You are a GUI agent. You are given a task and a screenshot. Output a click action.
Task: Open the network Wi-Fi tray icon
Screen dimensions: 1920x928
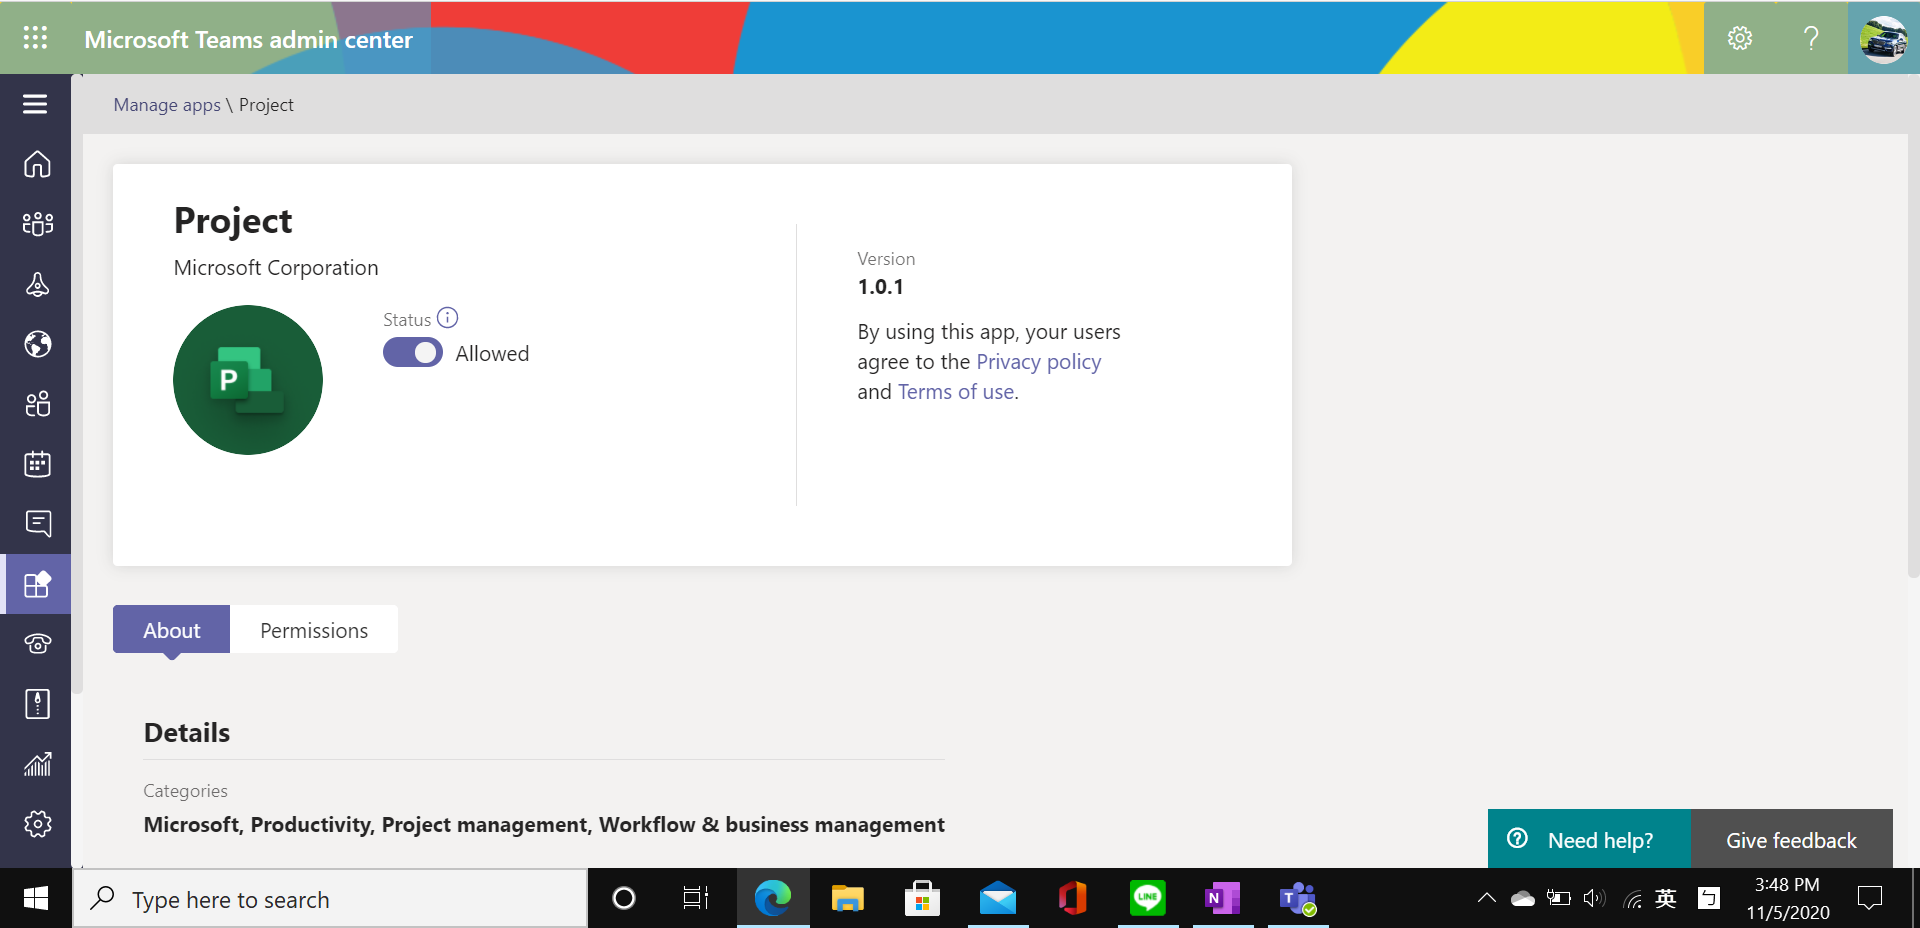point(1632,899)
